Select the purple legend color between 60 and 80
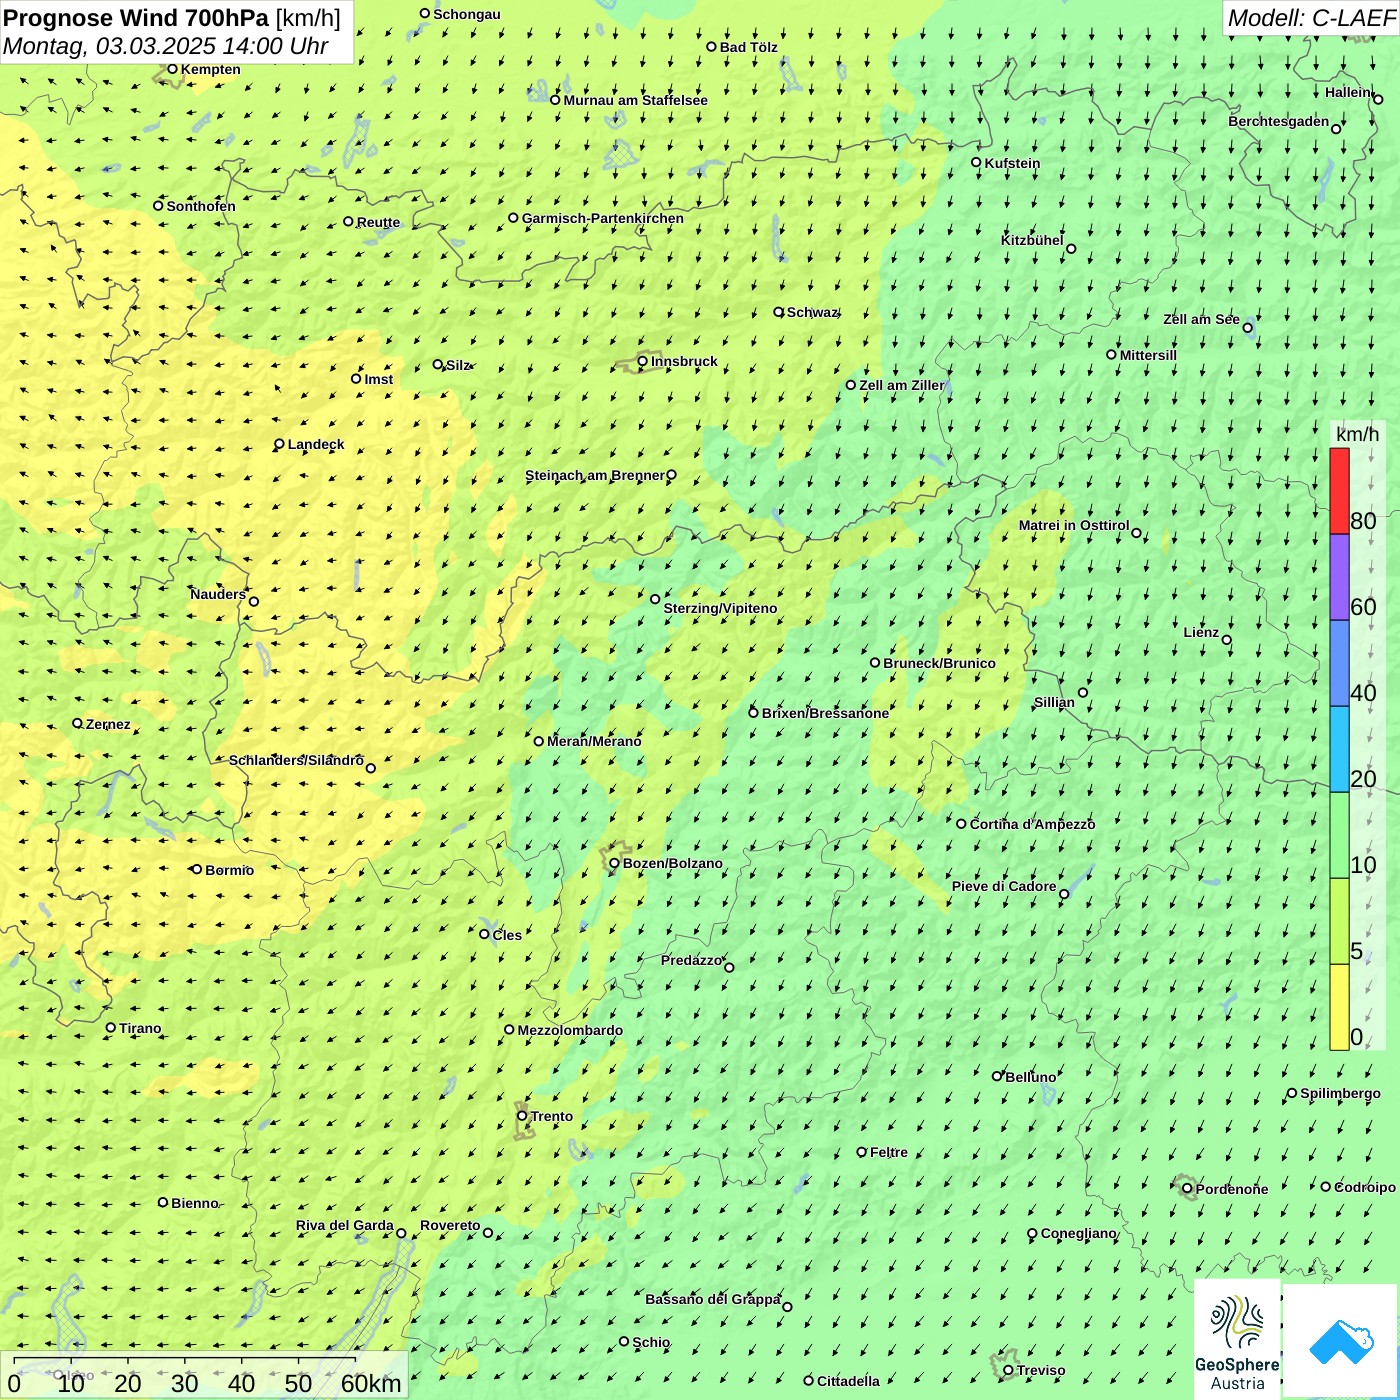This screenshot has width=1400, height=1400. [x=1339, y=578]
